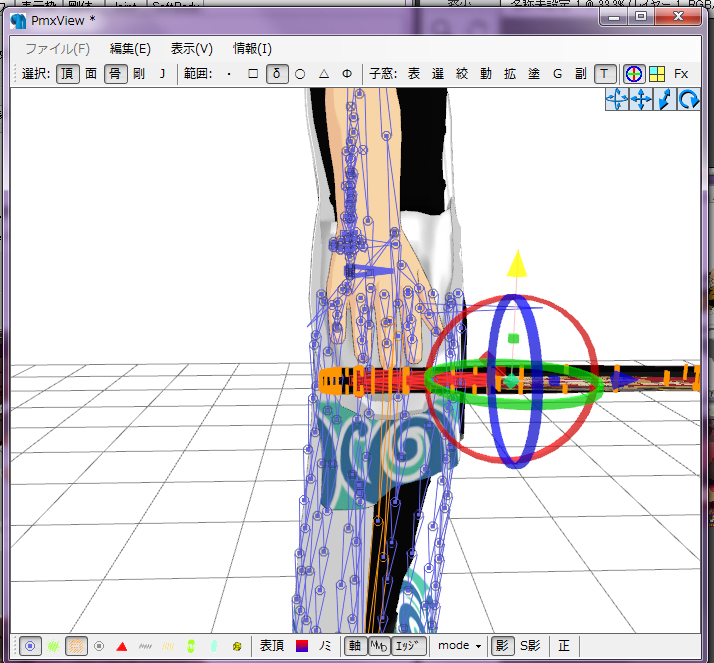Toggle the S影 self-shadow button
The image size is (714, 663).
530,646
